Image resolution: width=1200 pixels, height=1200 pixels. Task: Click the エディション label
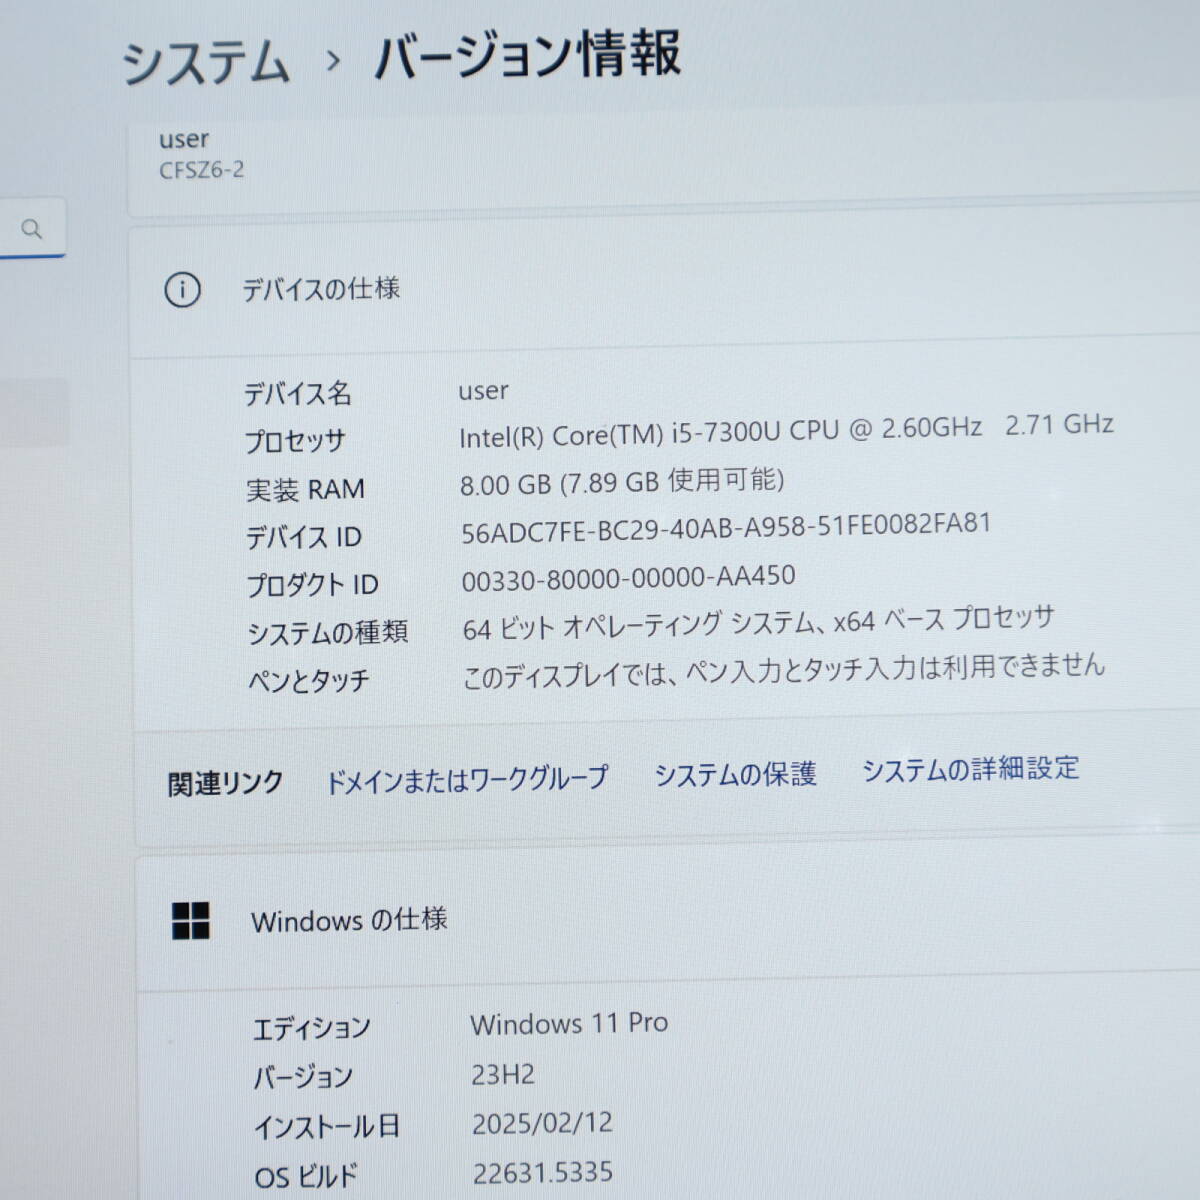[x=312, y=1028]
